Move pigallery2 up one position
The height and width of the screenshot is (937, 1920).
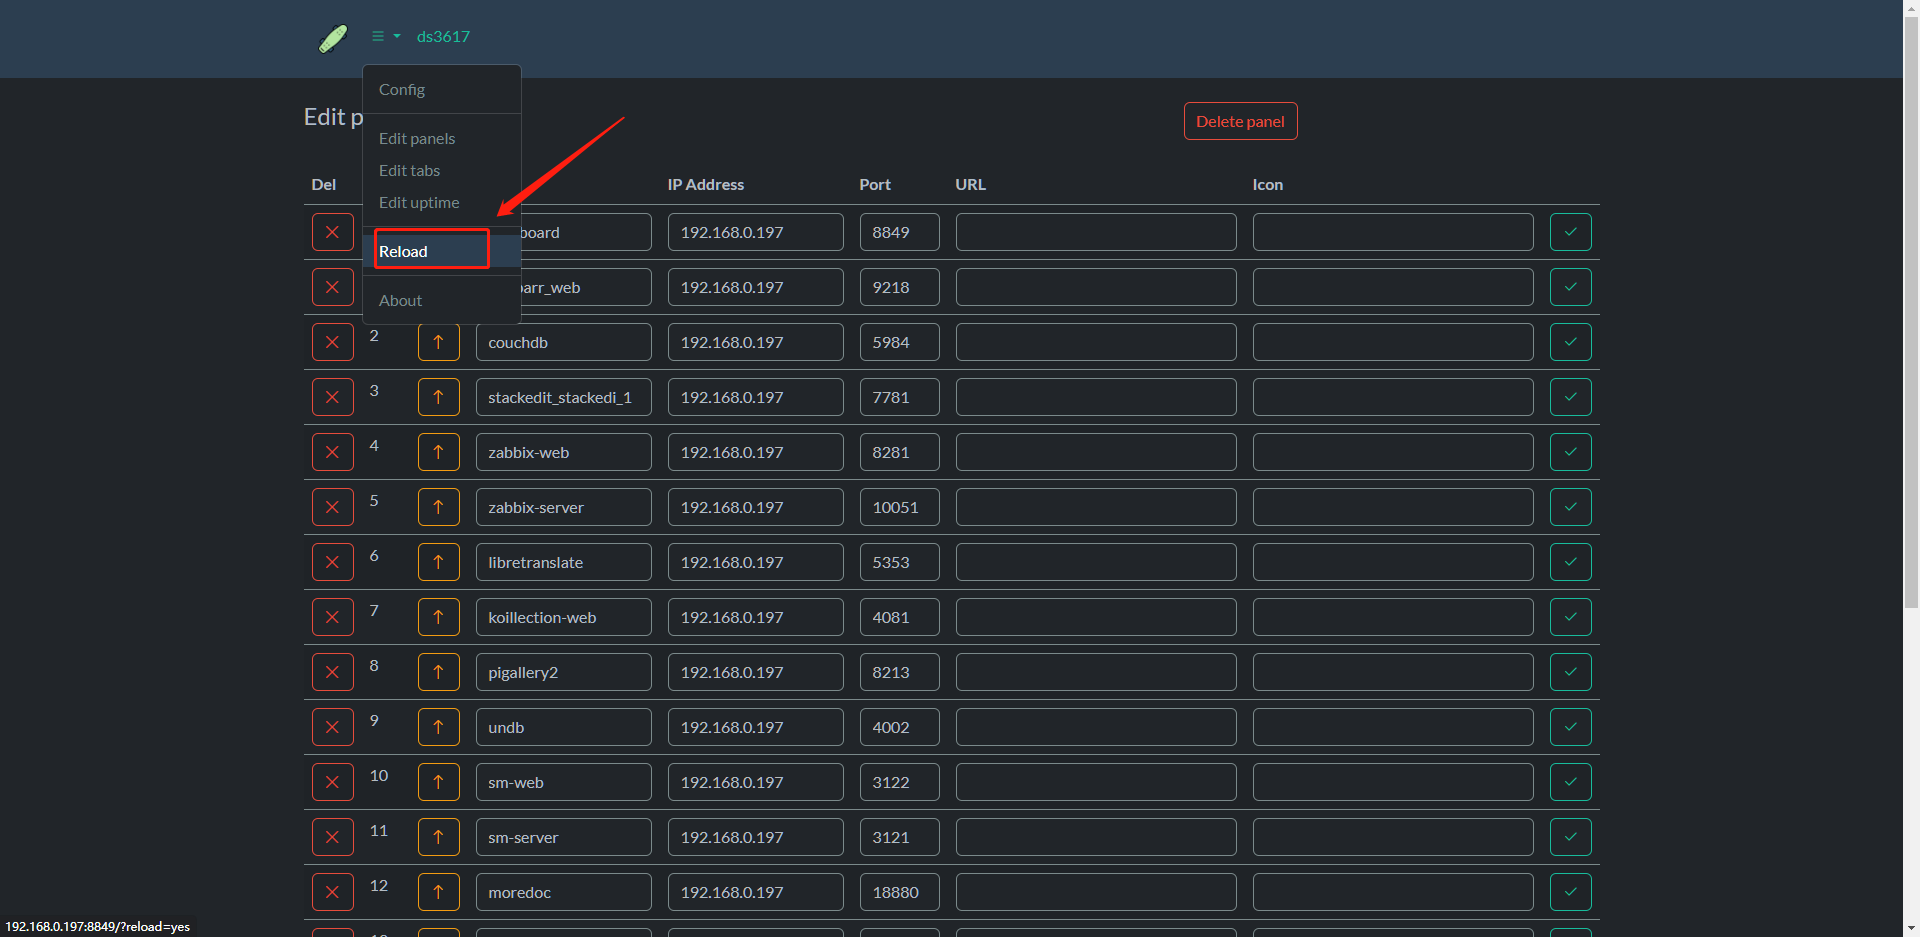pos(438,672)
